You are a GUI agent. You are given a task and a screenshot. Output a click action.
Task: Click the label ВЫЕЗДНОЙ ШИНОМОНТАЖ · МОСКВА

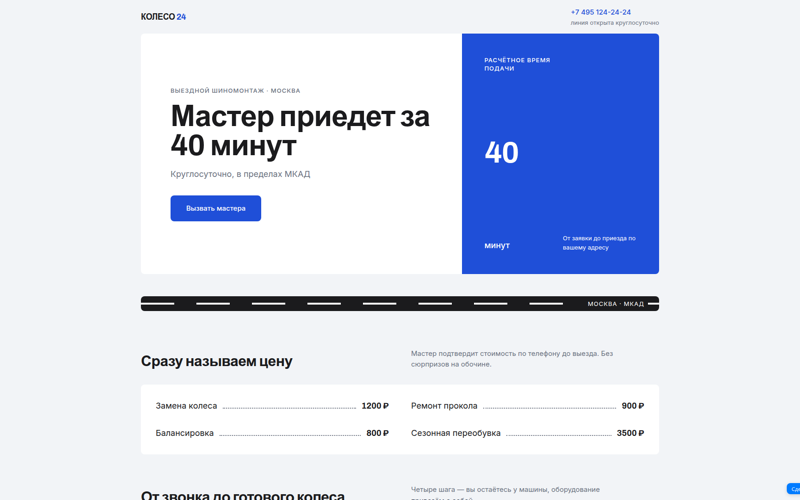pyautogui.click(x=235, y=91)
